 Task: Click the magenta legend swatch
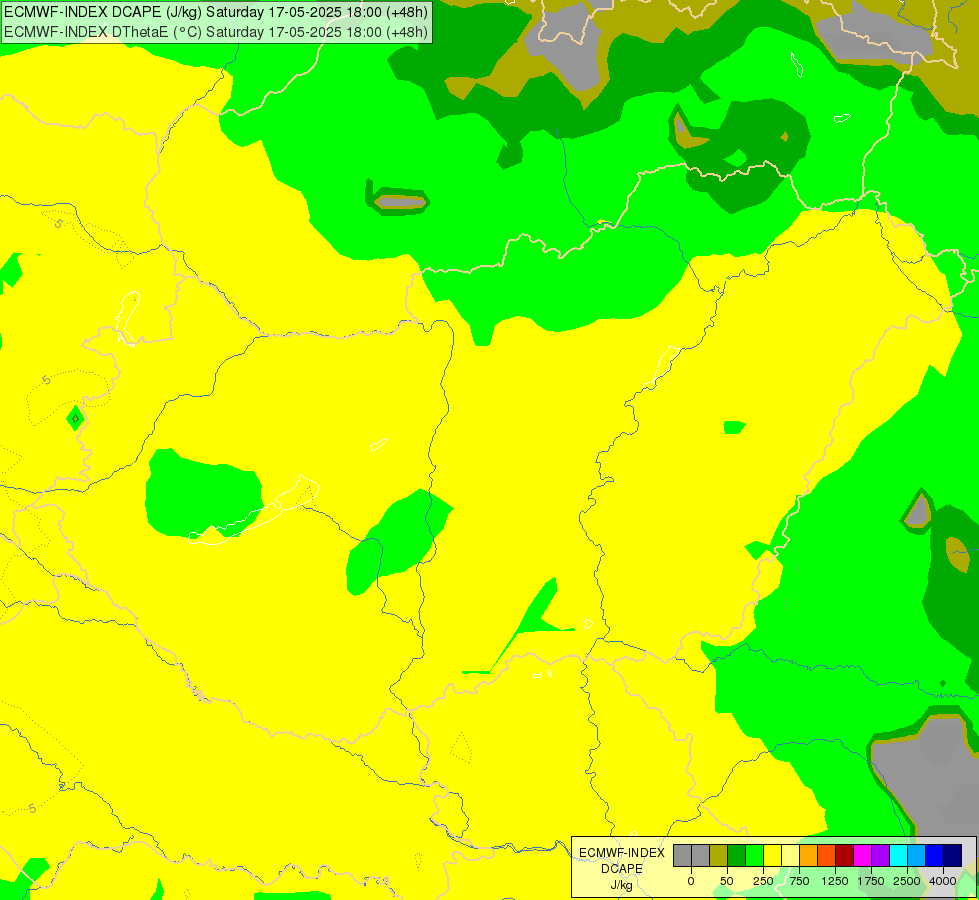[x=863, y=855]
